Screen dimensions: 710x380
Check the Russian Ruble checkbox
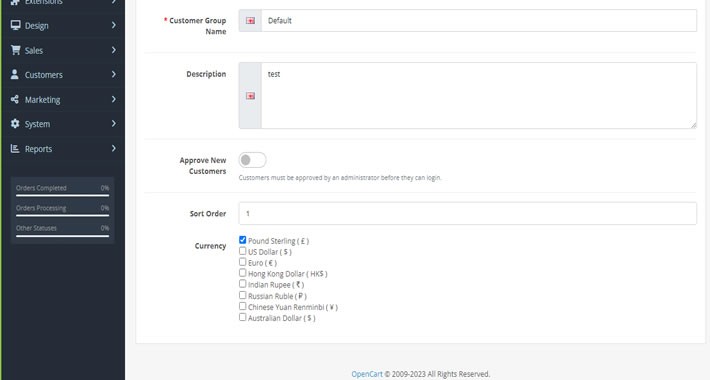point(243,295)
